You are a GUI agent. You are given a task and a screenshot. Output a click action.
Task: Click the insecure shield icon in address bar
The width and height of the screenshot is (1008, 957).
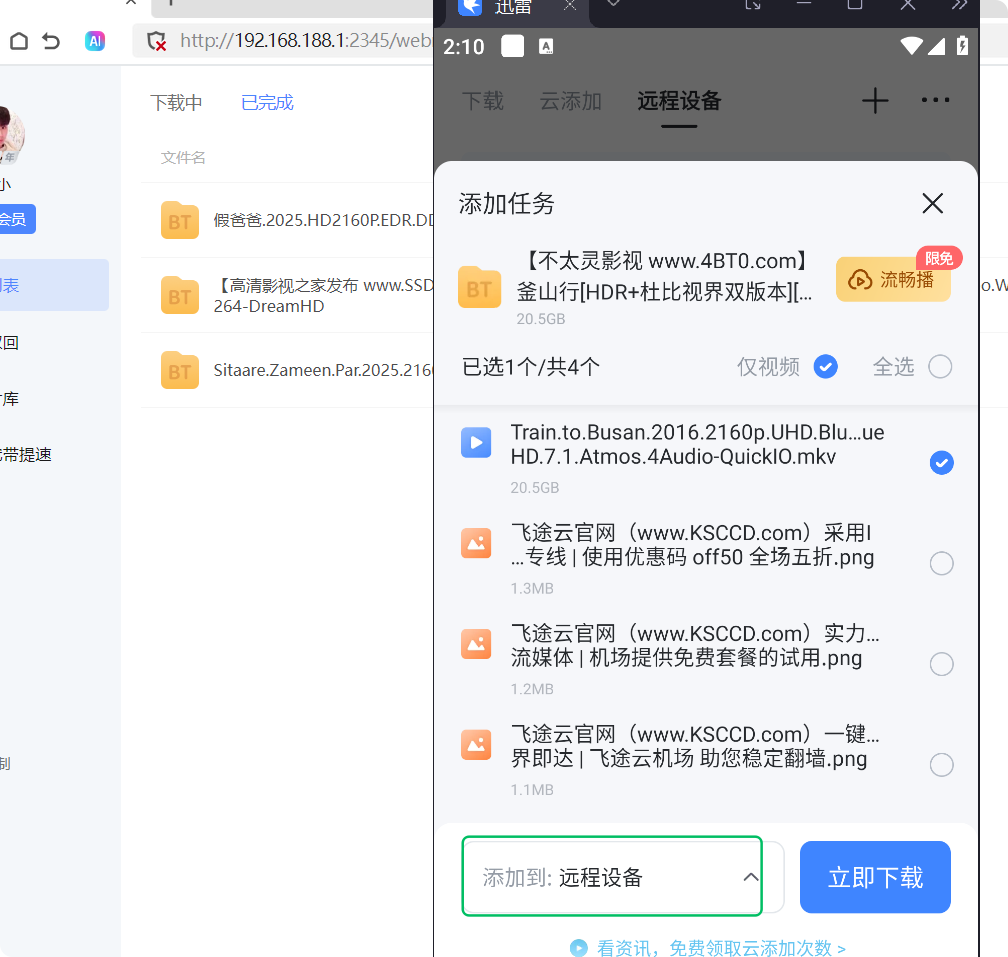156,42
